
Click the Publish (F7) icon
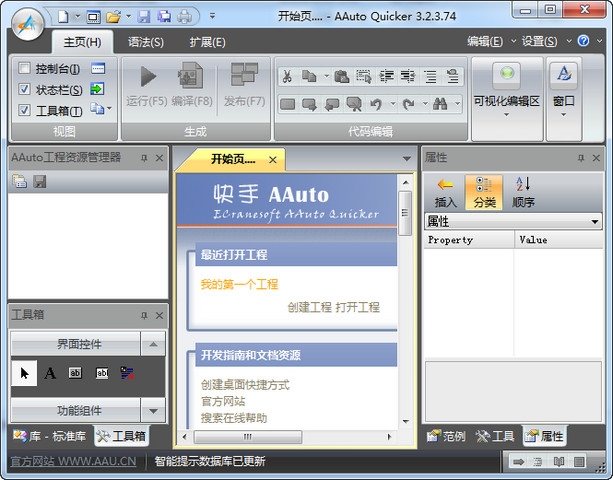[244, 76]
